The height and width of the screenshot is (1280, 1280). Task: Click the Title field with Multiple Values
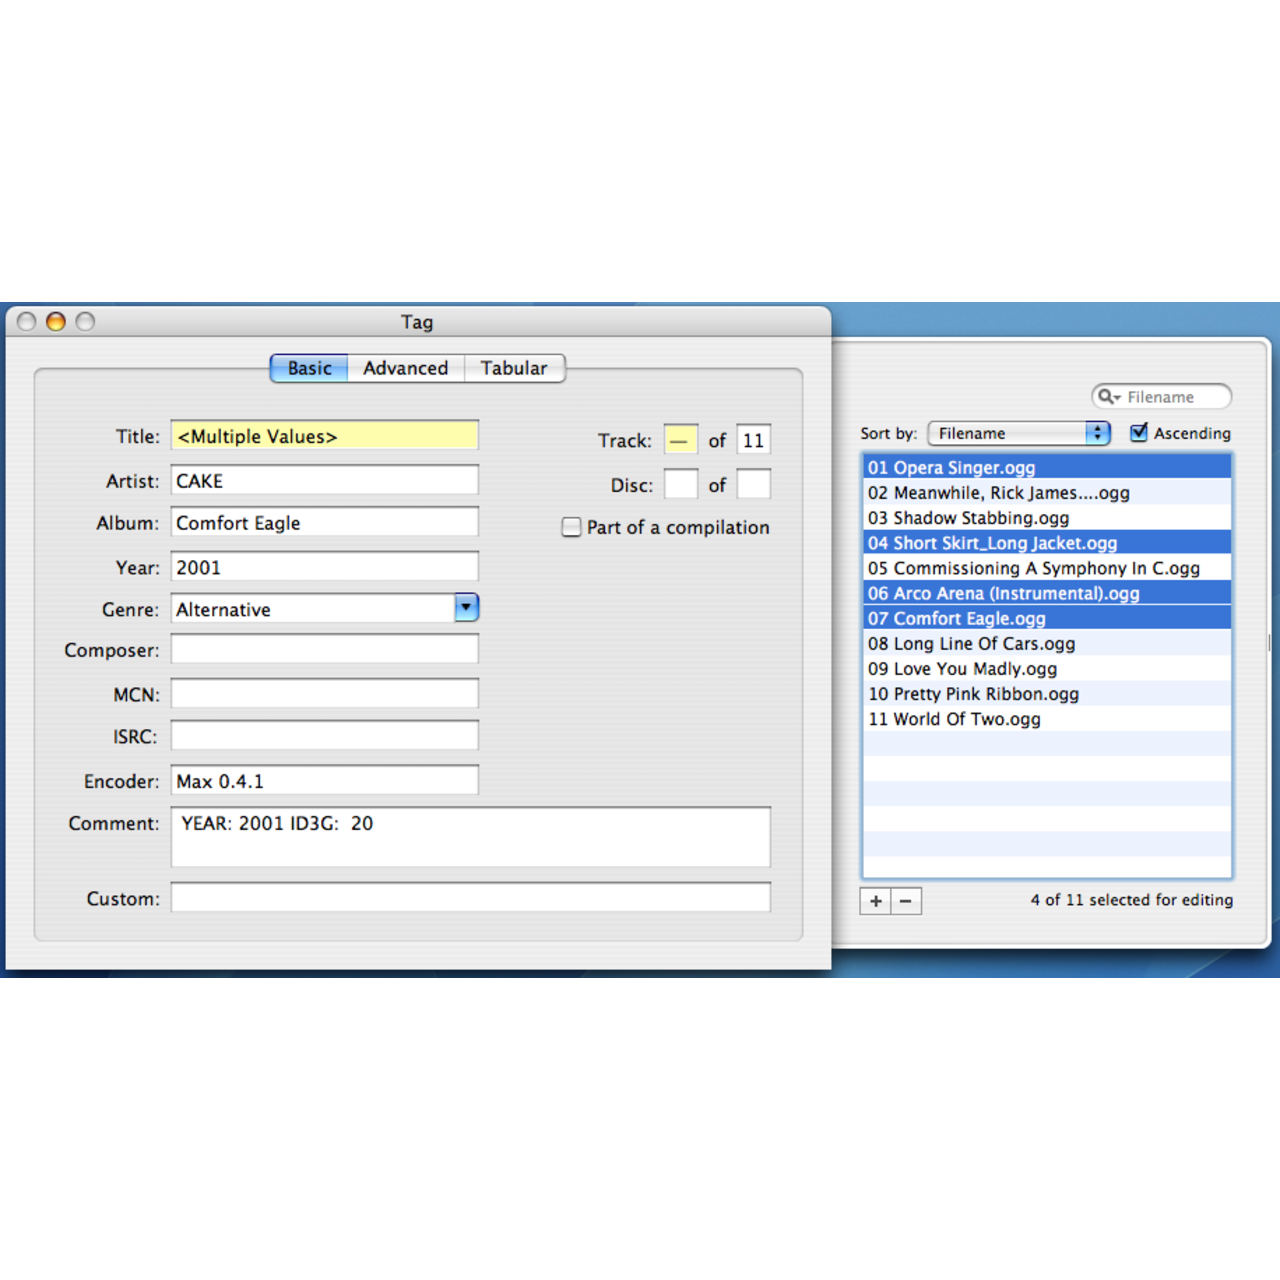[324, 436]
